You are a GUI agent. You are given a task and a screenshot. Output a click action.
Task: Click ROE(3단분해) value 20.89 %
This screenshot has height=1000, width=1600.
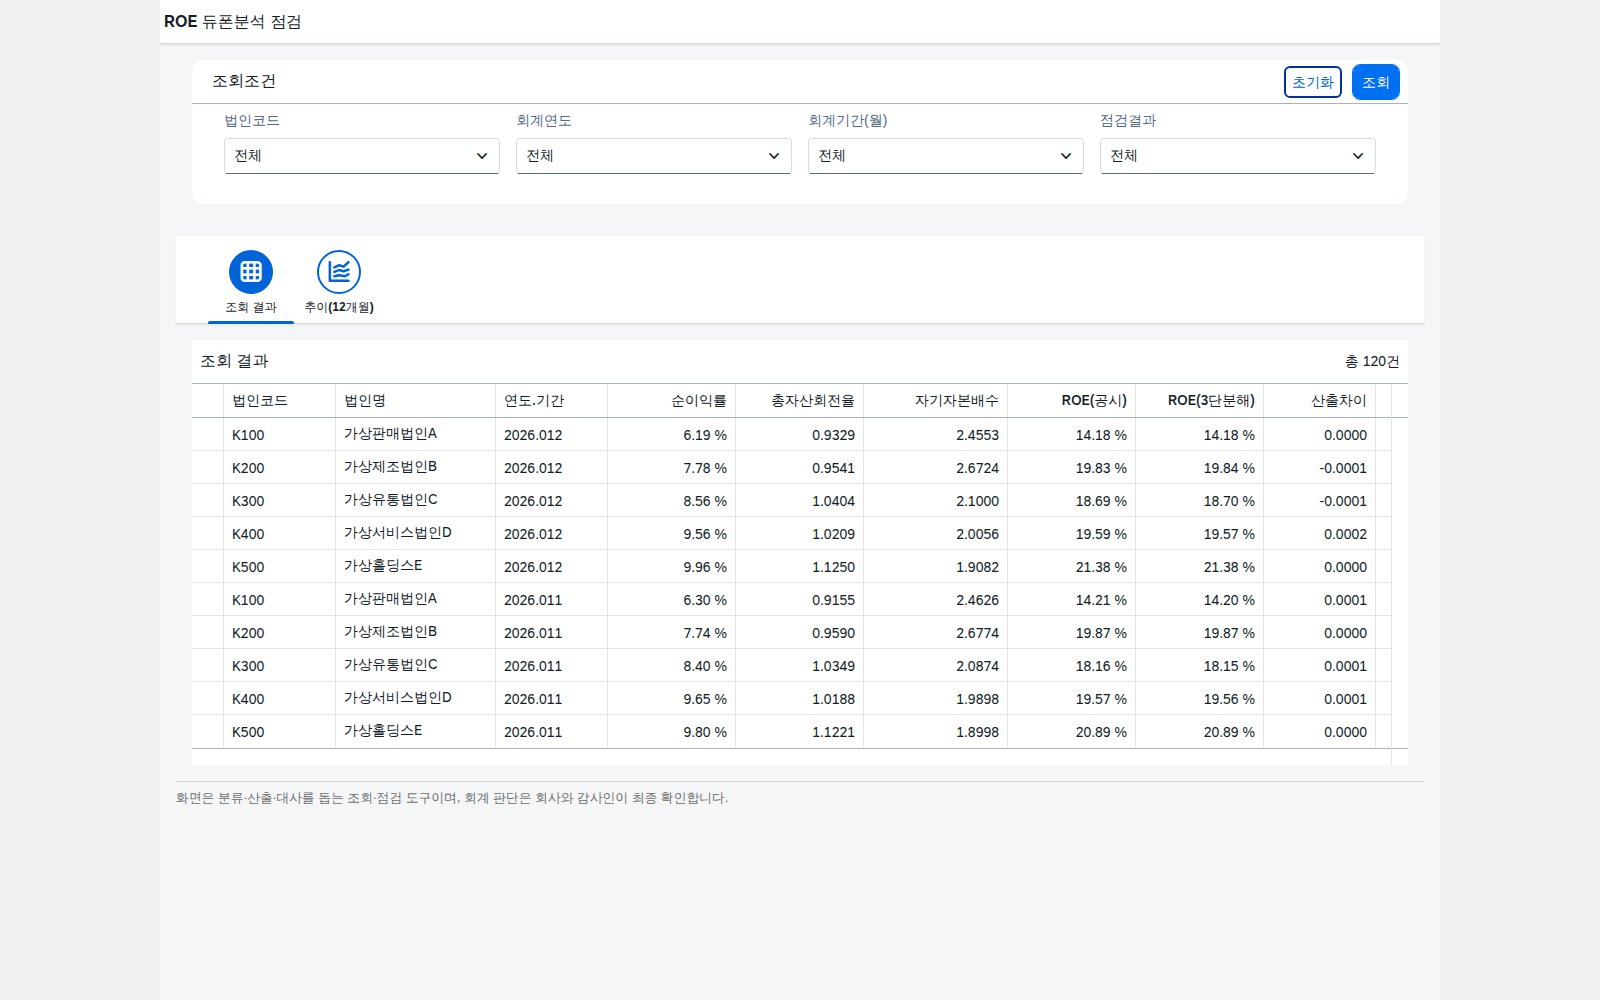pyautogui.click(x=1229, y=732)
